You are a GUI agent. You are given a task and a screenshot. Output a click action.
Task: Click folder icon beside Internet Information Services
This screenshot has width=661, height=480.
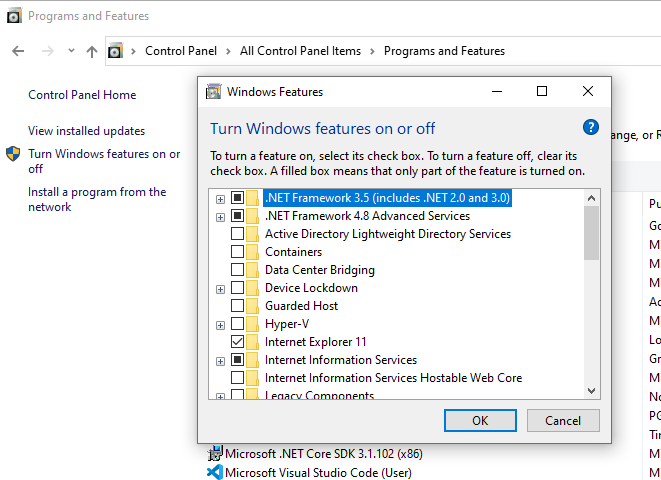pos(253,360)
